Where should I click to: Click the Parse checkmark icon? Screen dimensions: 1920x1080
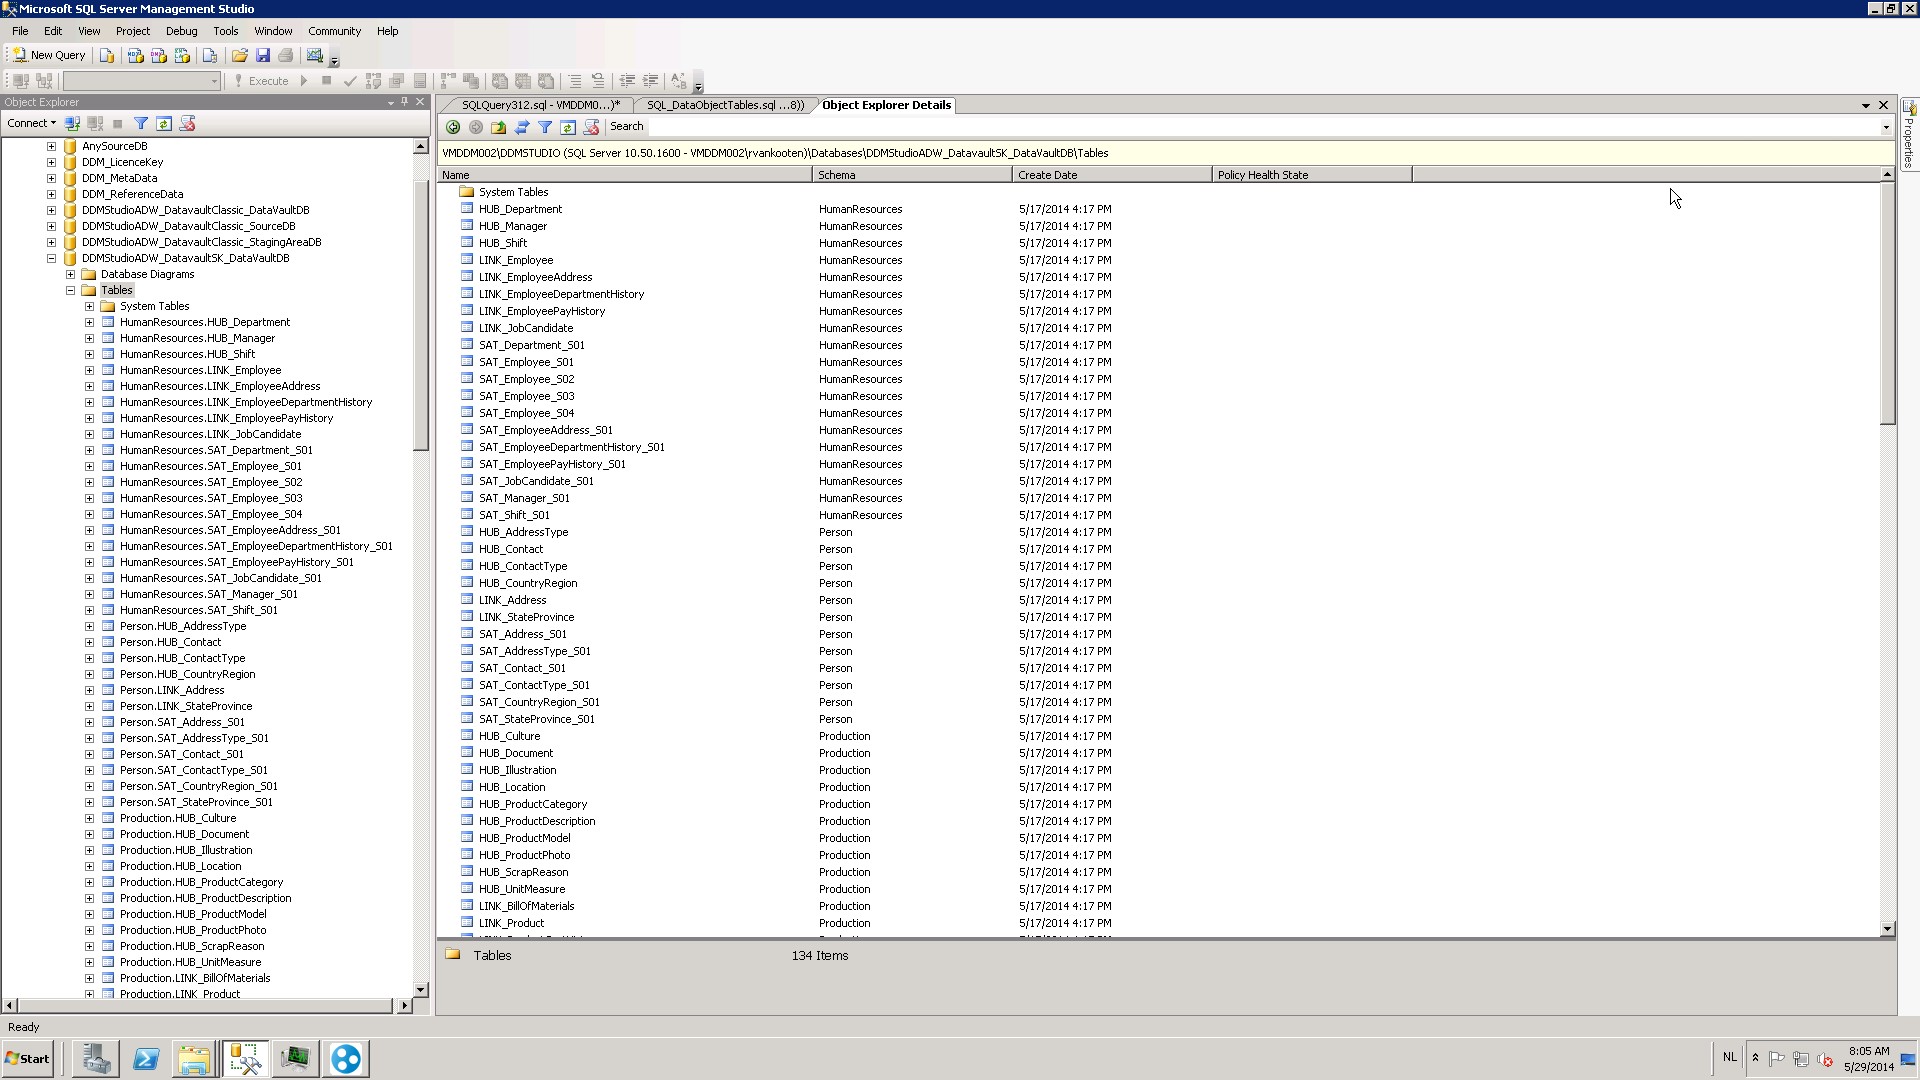[350, 81]
